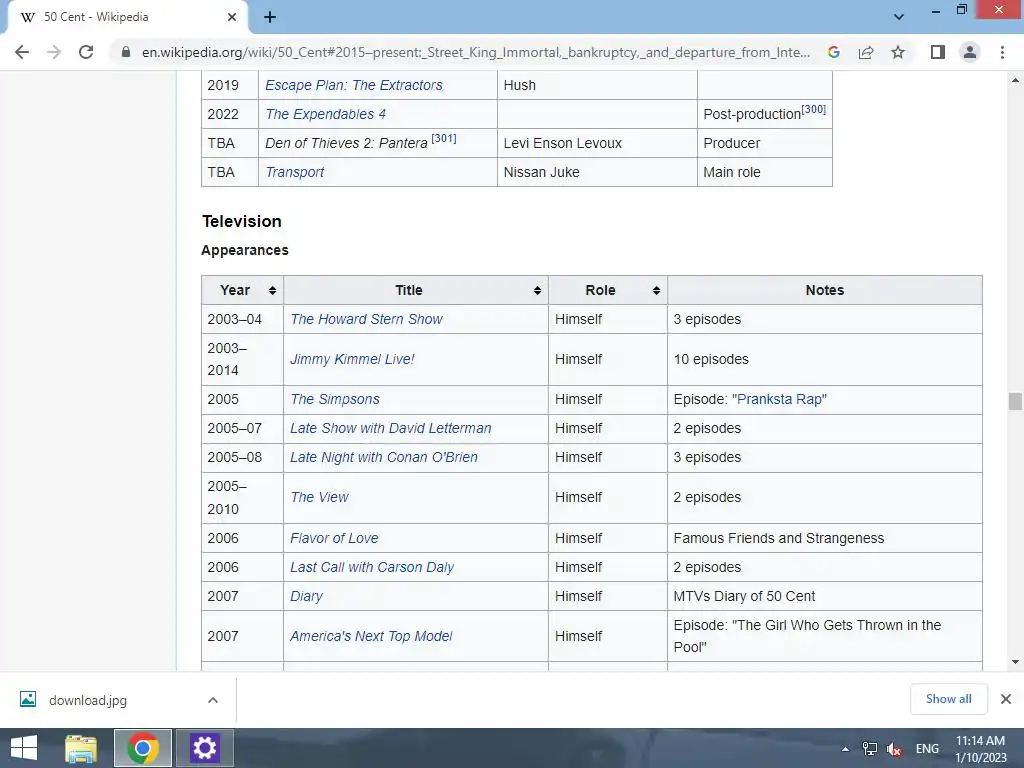Click the browser back arrow
1024x768 pixels.
[x=22, y=52]
